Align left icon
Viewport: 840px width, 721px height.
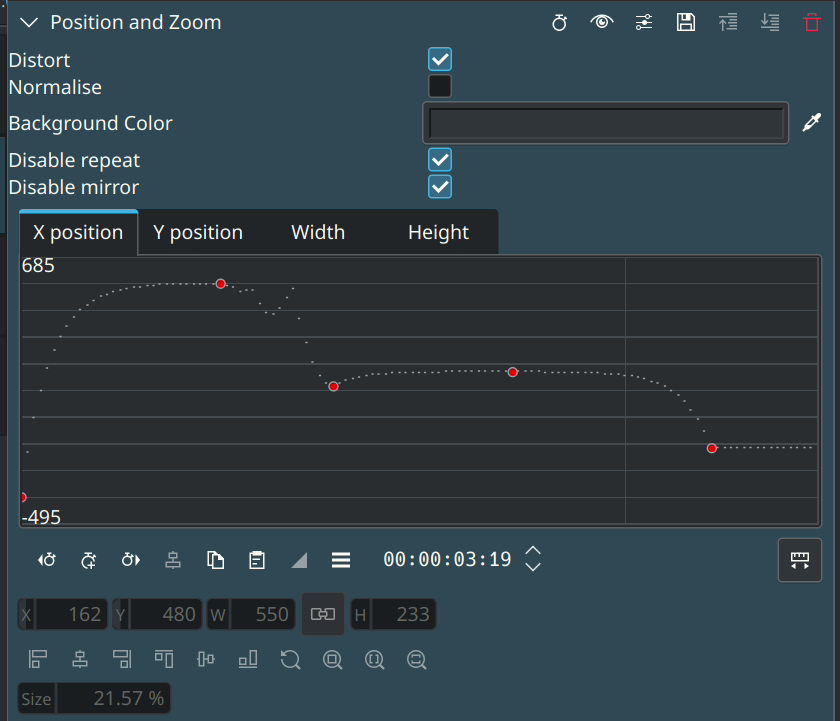click(38, 659)
